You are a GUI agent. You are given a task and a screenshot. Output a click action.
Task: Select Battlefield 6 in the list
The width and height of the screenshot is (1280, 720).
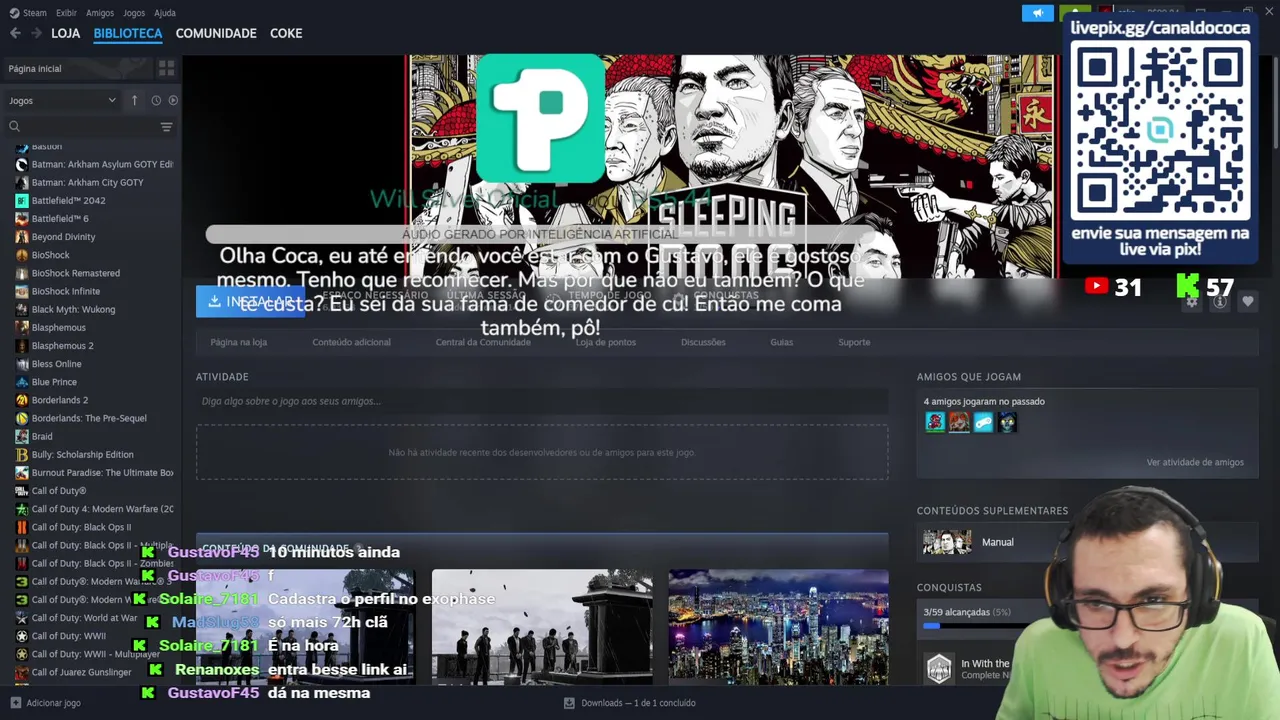(x=60, y=218)
